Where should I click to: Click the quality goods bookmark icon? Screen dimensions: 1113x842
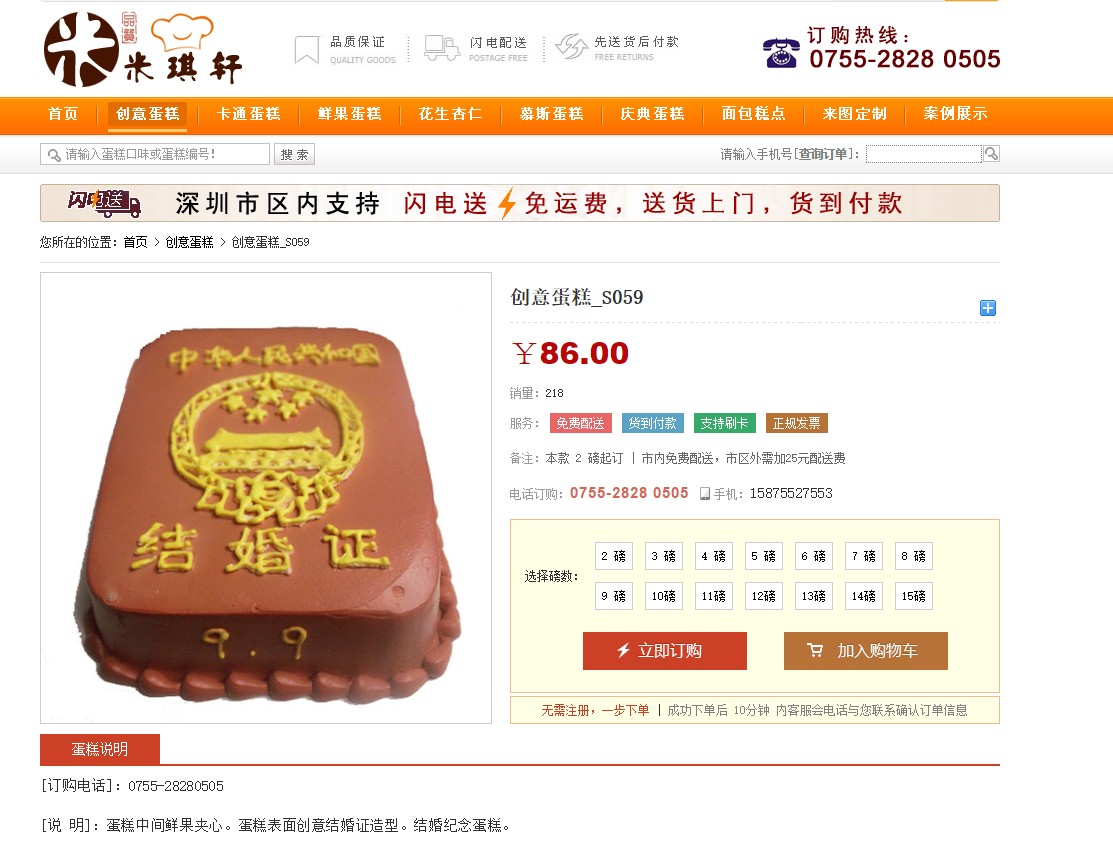[307, 50]
